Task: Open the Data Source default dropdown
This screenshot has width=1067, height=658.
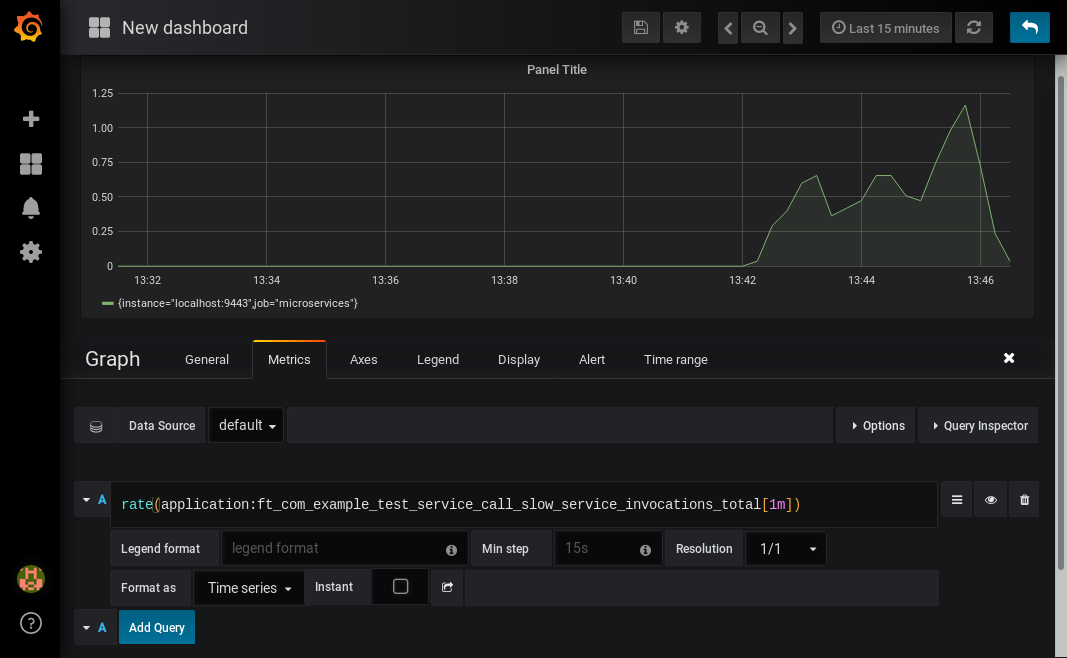Action: [x=246, y=425]
